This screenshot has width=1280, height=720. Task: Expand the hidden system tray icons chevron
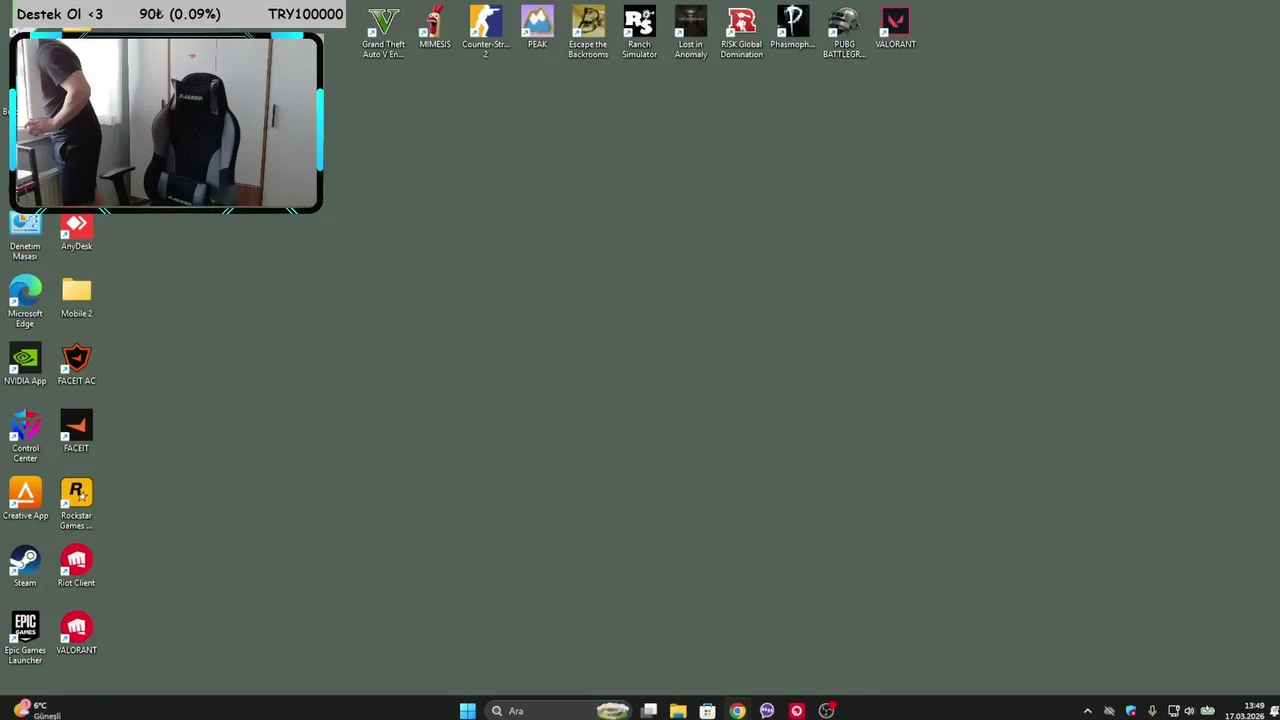point(1087,711)
